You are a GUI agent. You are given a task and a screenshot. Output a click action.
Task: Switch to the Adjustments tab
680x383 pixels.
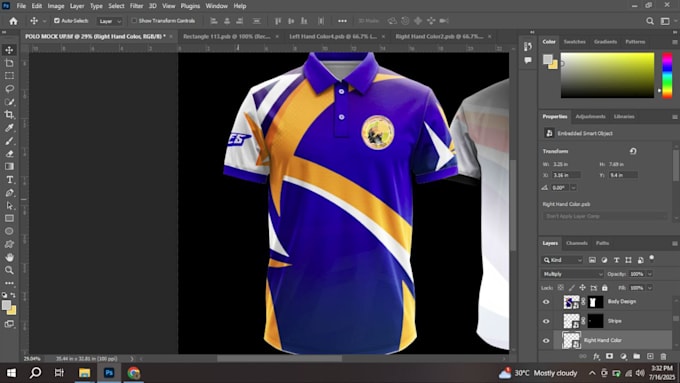[590, 117]
